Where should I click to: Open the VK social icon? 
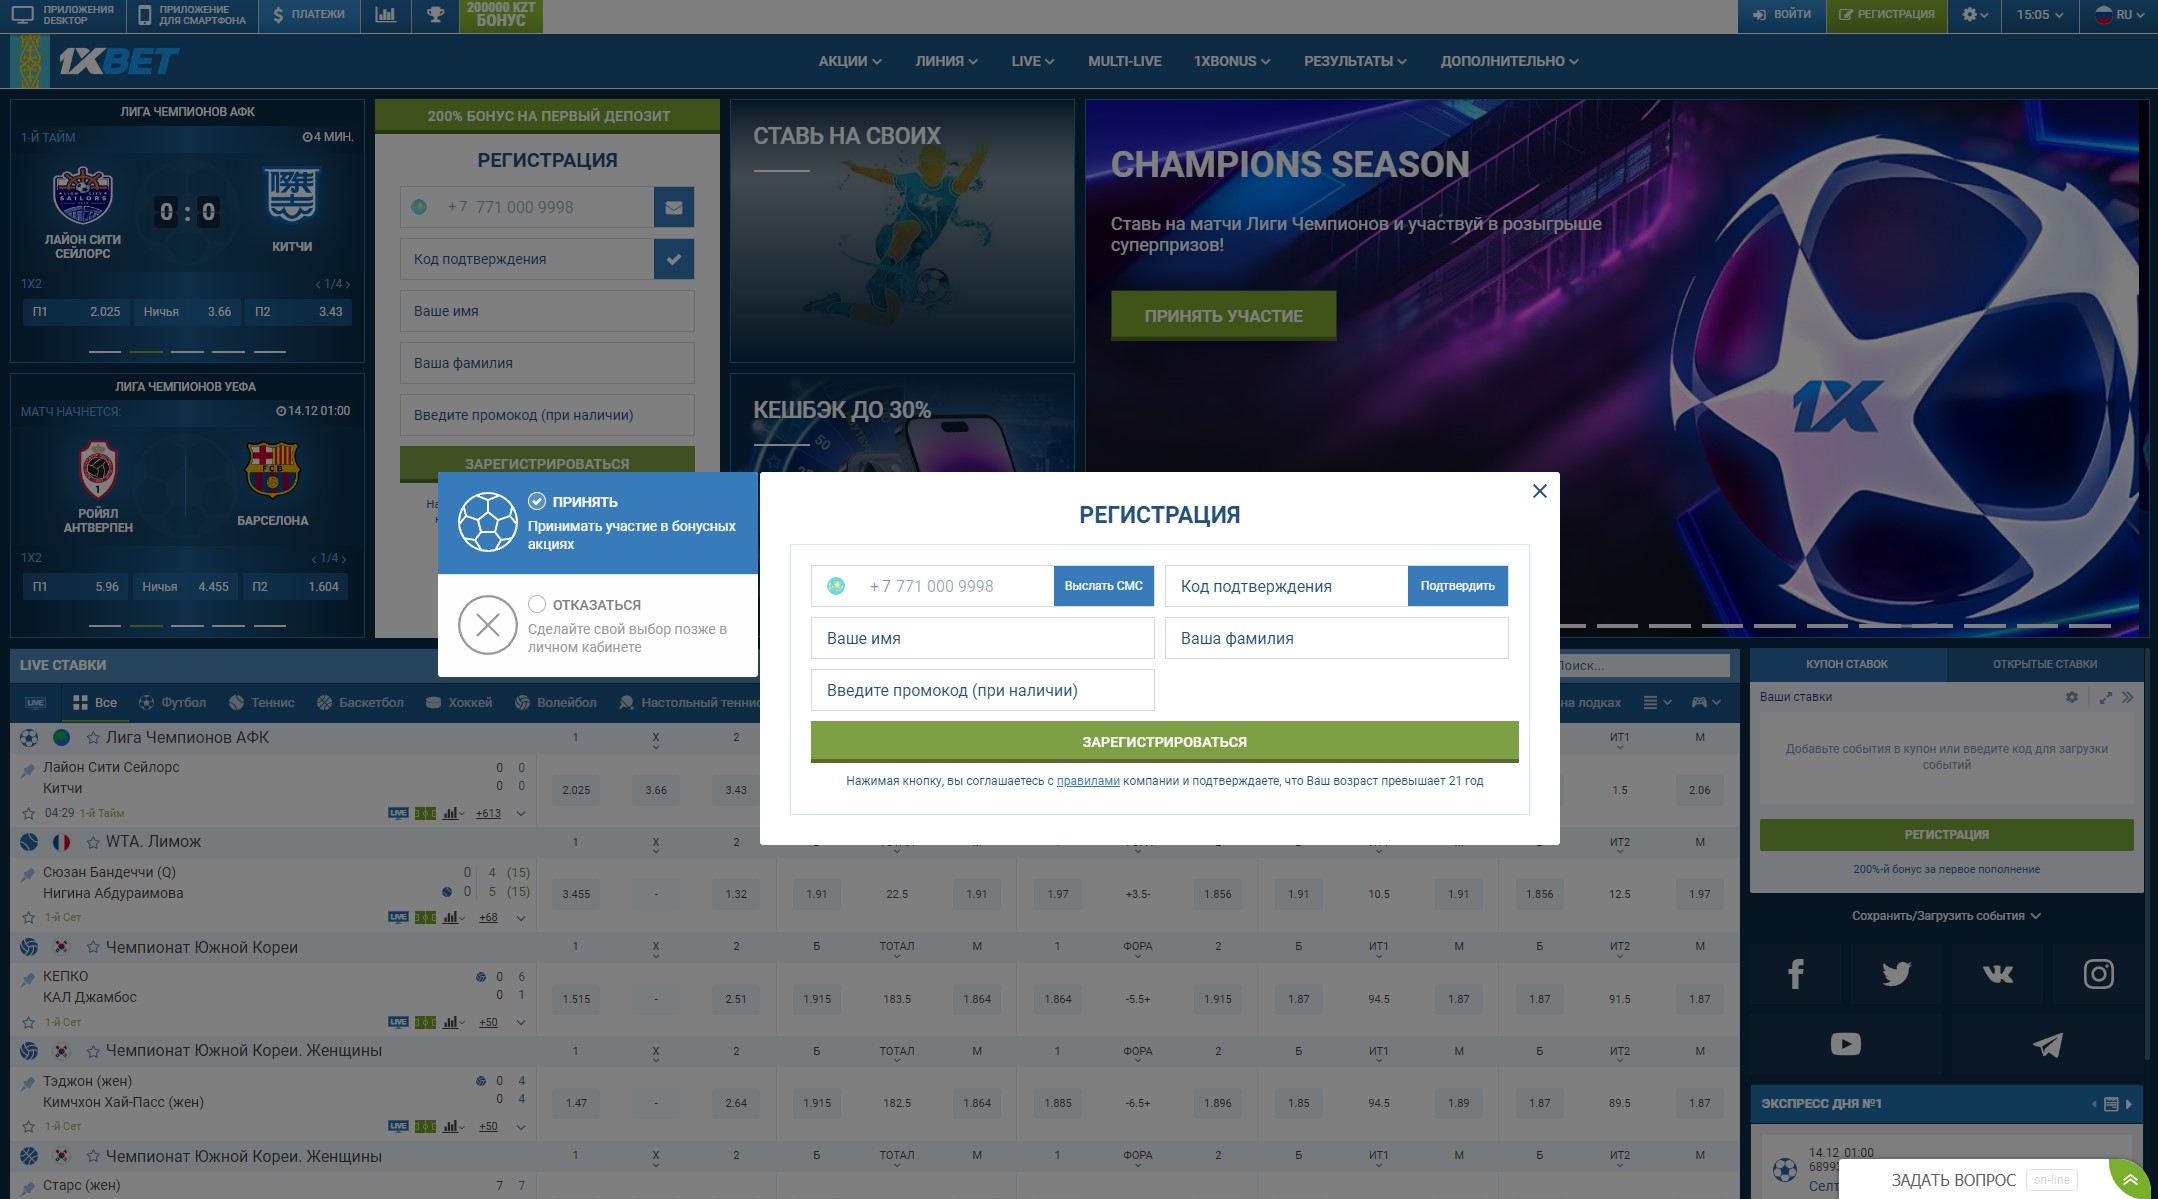(1997, 973)
